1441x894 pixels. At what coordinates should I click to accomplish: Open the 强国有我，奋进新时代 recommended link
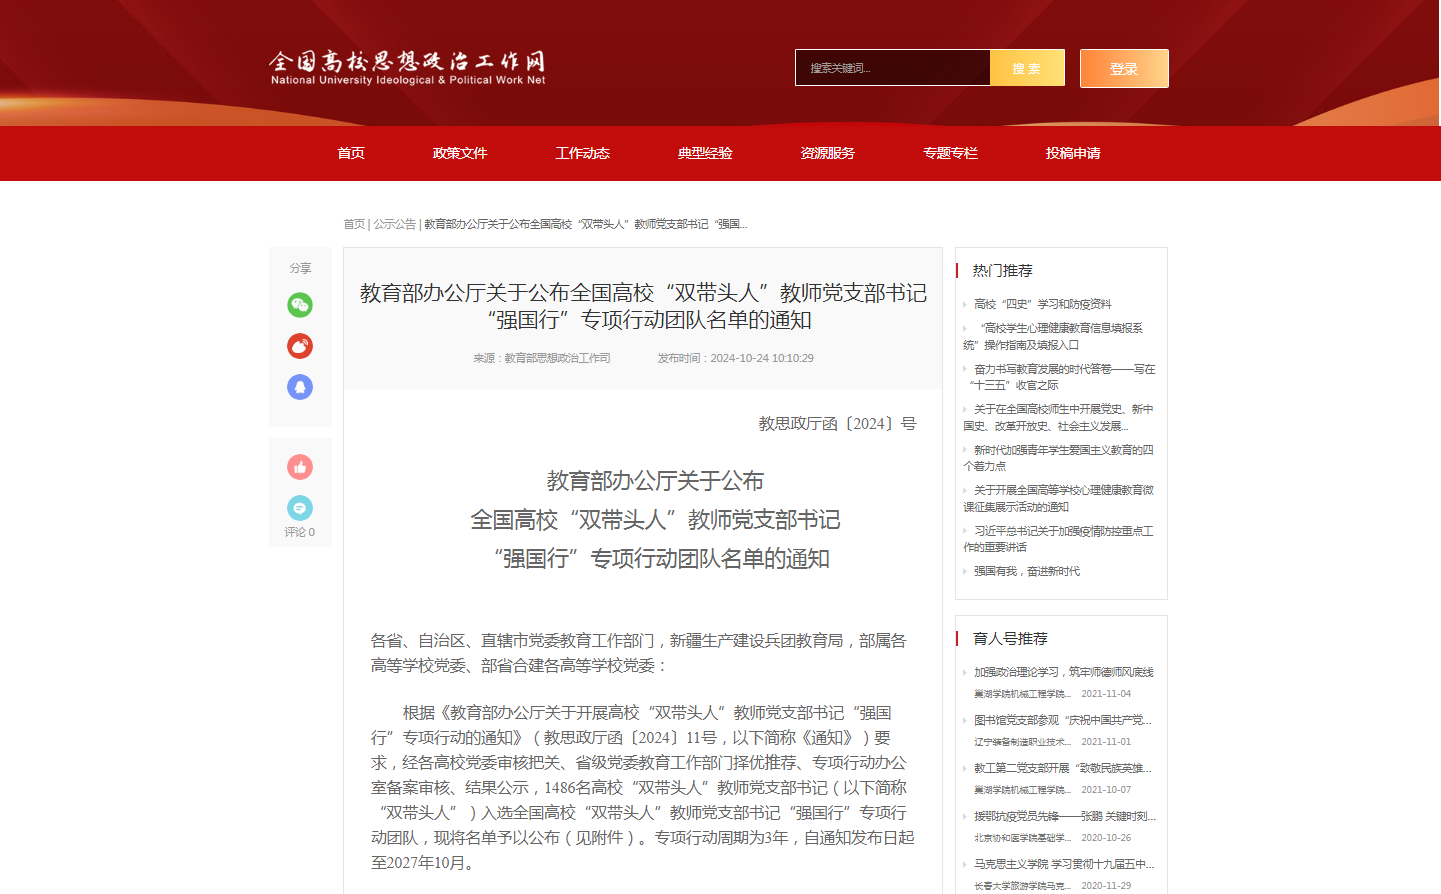pos(1027,571)
